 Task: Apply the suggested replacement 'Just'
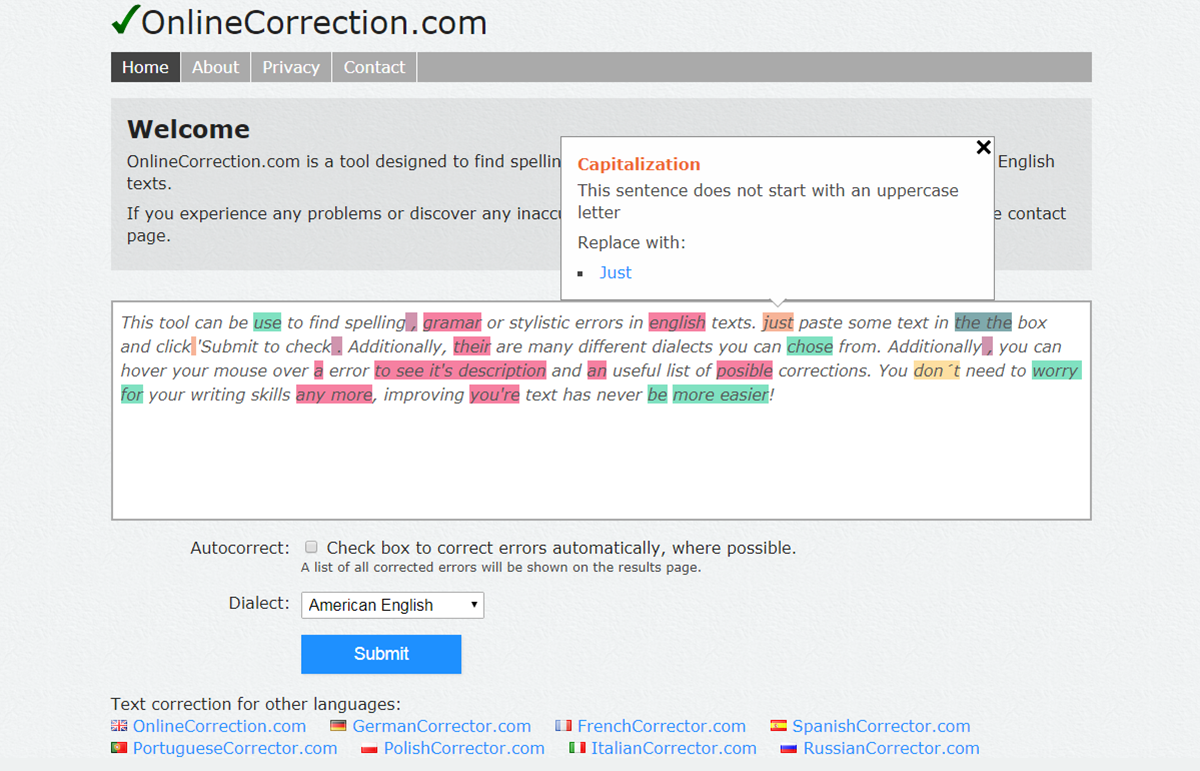pyautogui.click(x=615, y=273)
